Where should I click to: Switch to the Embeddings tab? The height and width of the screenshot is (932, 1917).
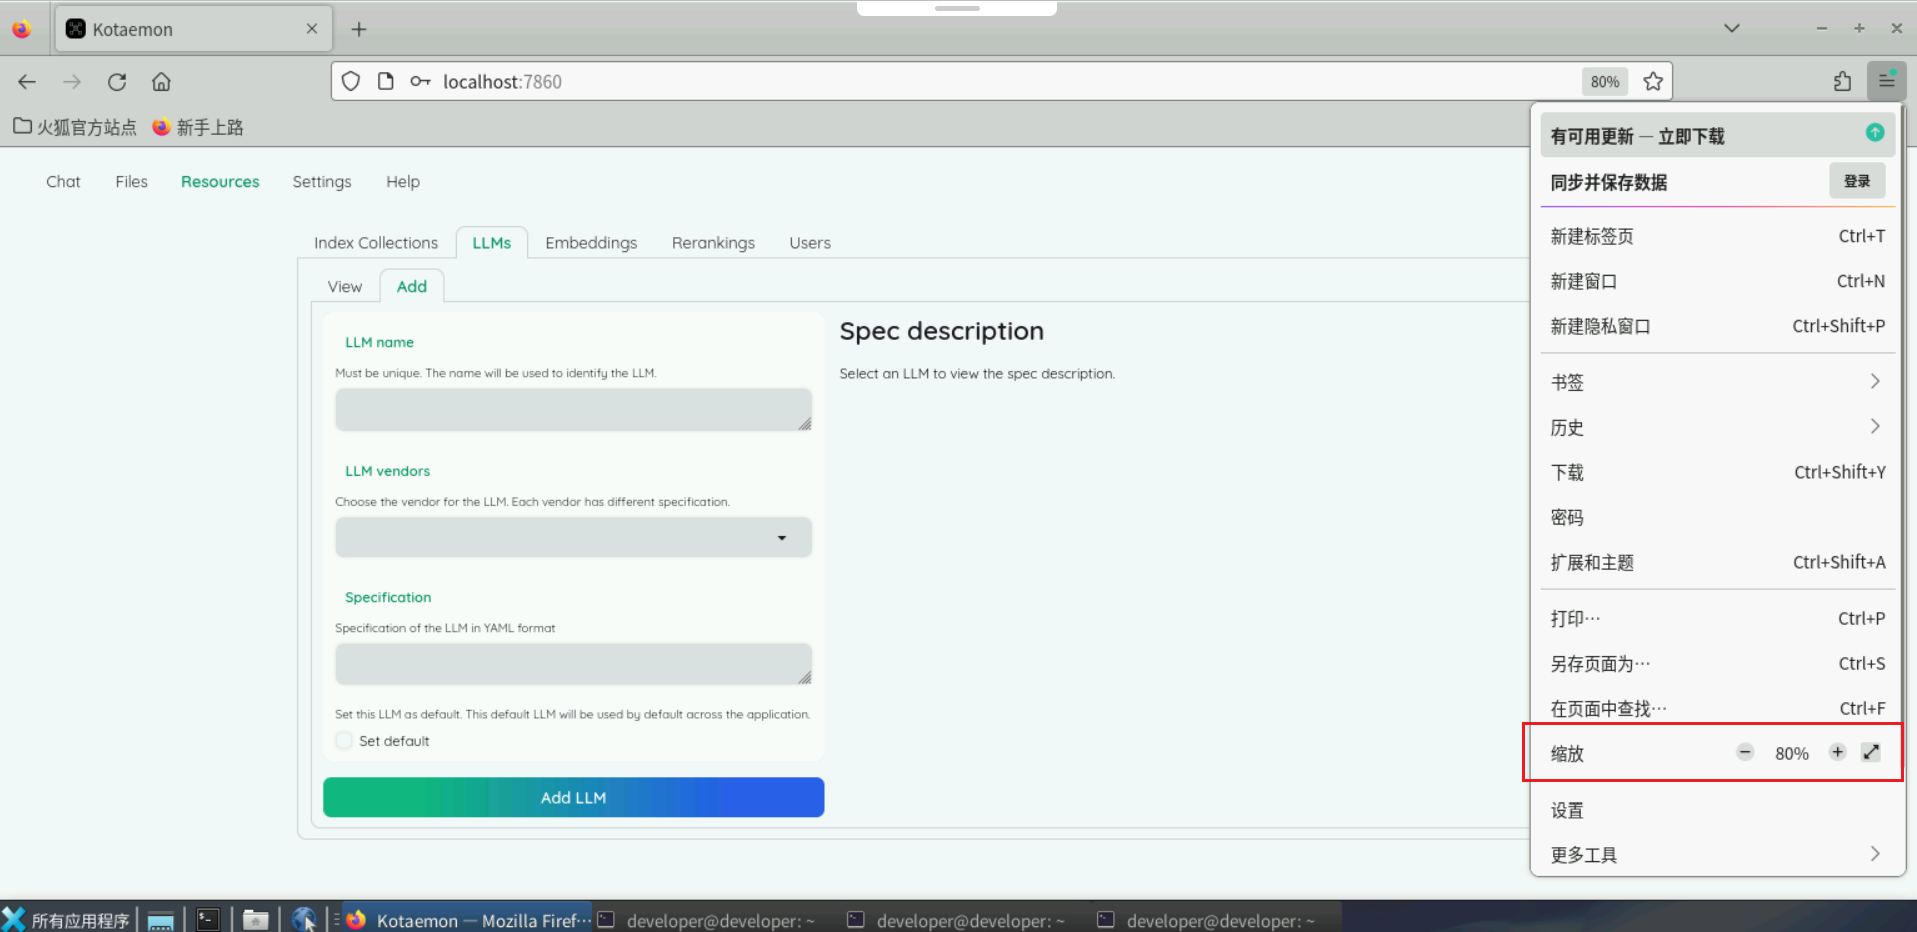coord(591,243)
